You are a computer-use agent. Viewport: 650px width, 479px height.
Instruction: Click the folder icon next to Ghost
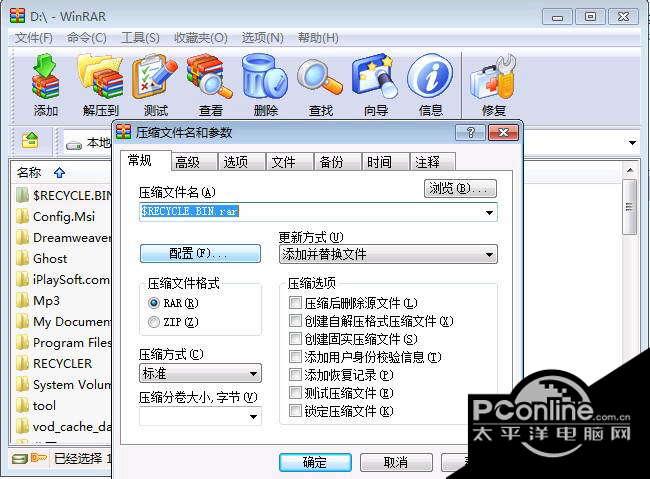[x=22, y=258]
